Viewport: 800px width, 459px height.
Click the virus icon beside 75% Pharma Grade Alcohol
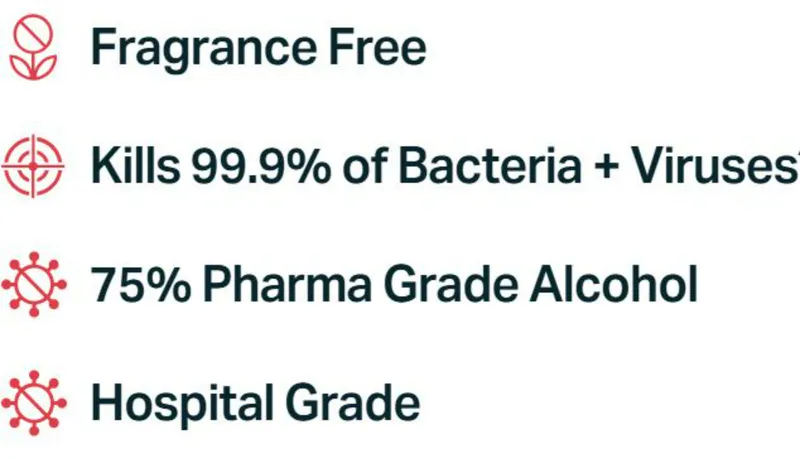[x=33, y=284]
